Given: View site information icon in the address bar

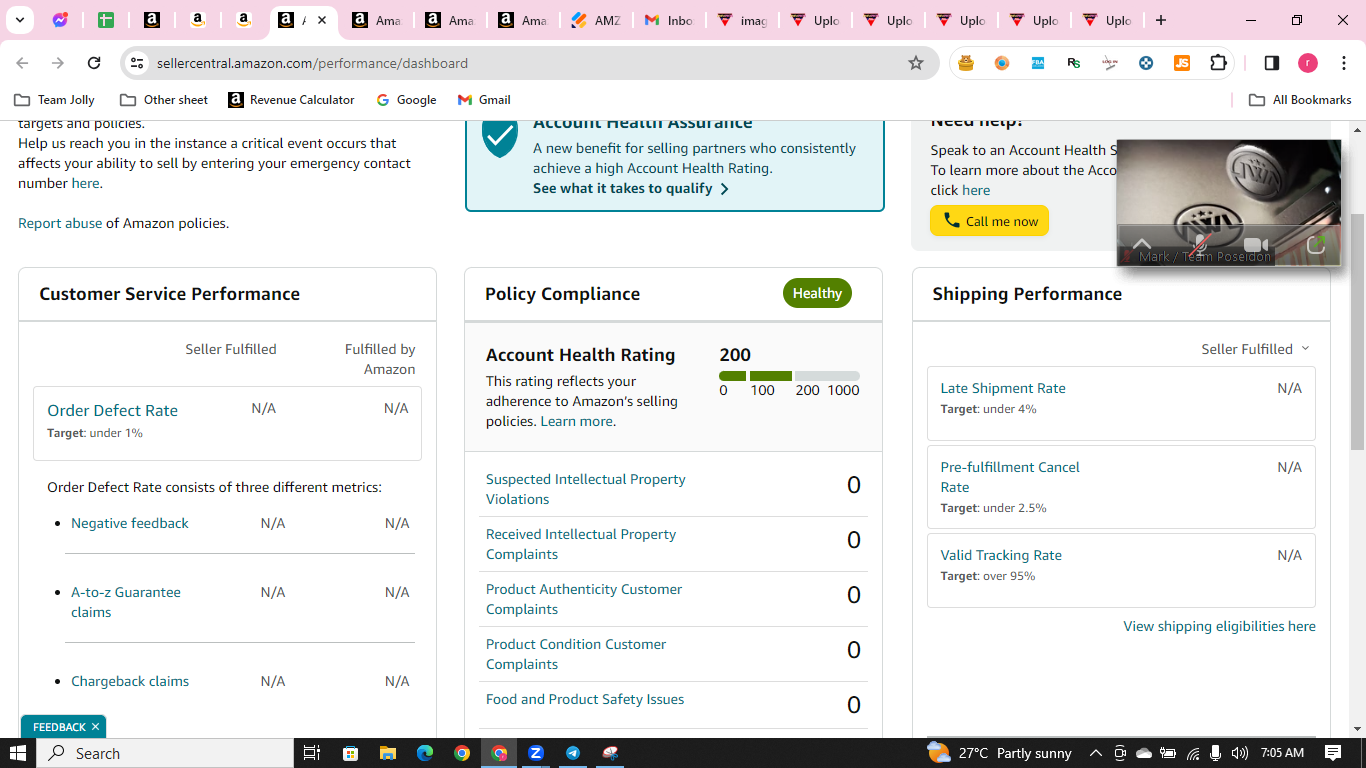Looking at the screenshot, I should click(137, 63).
